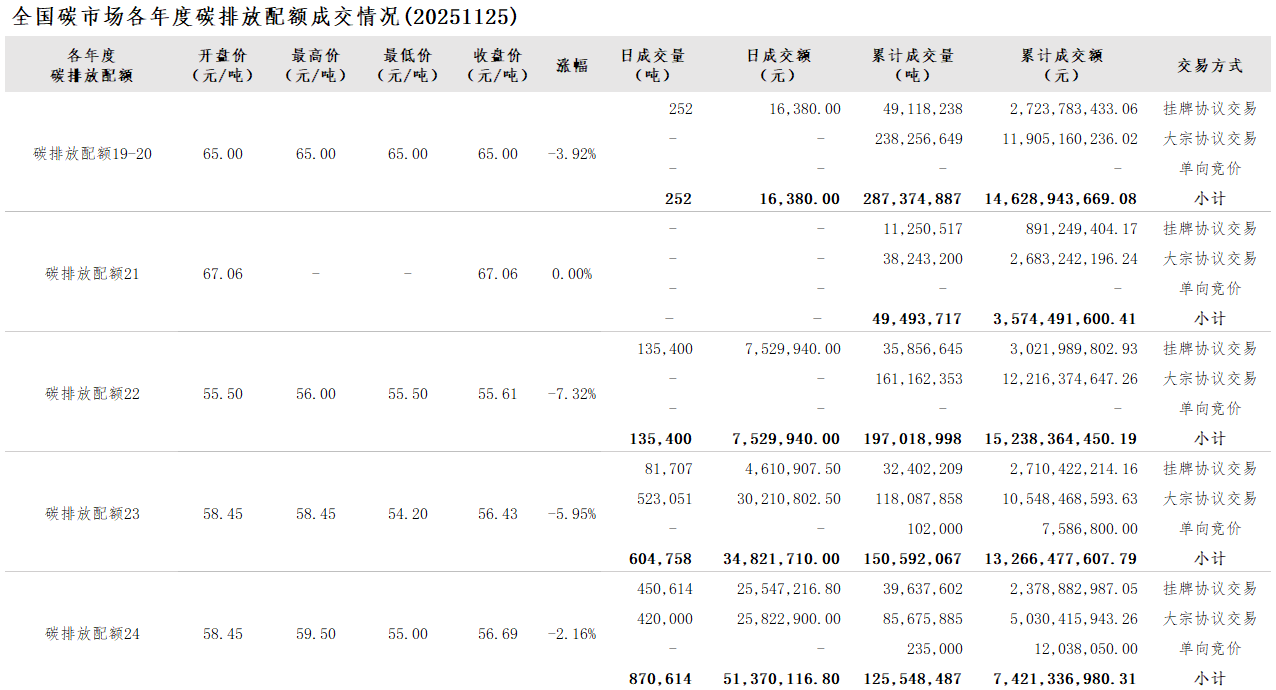
Task: Click the 开盘价 column header
Action: (x=222, y=65)
